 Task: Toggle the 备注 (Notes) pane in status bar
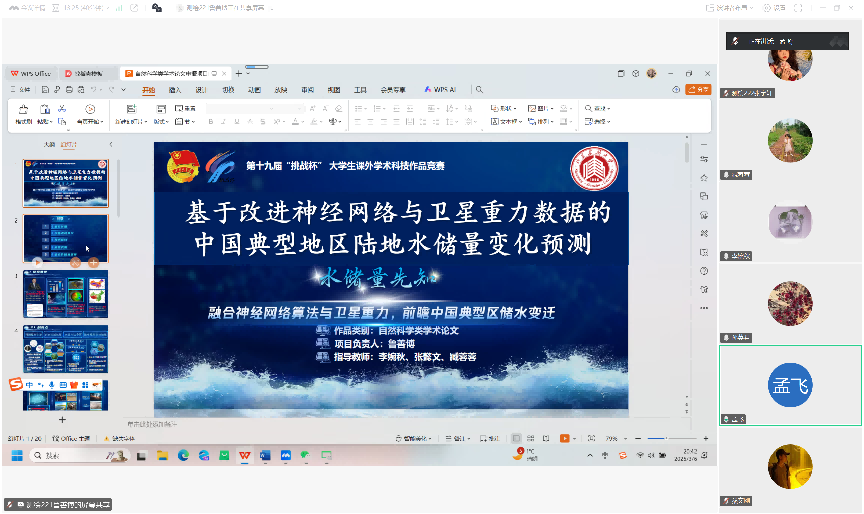(x=458, y=439)
